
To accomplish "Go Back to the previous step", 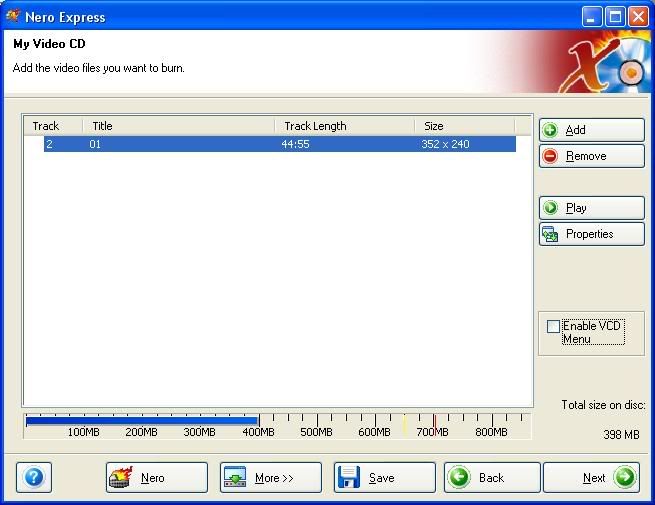I will pos(492,477).
